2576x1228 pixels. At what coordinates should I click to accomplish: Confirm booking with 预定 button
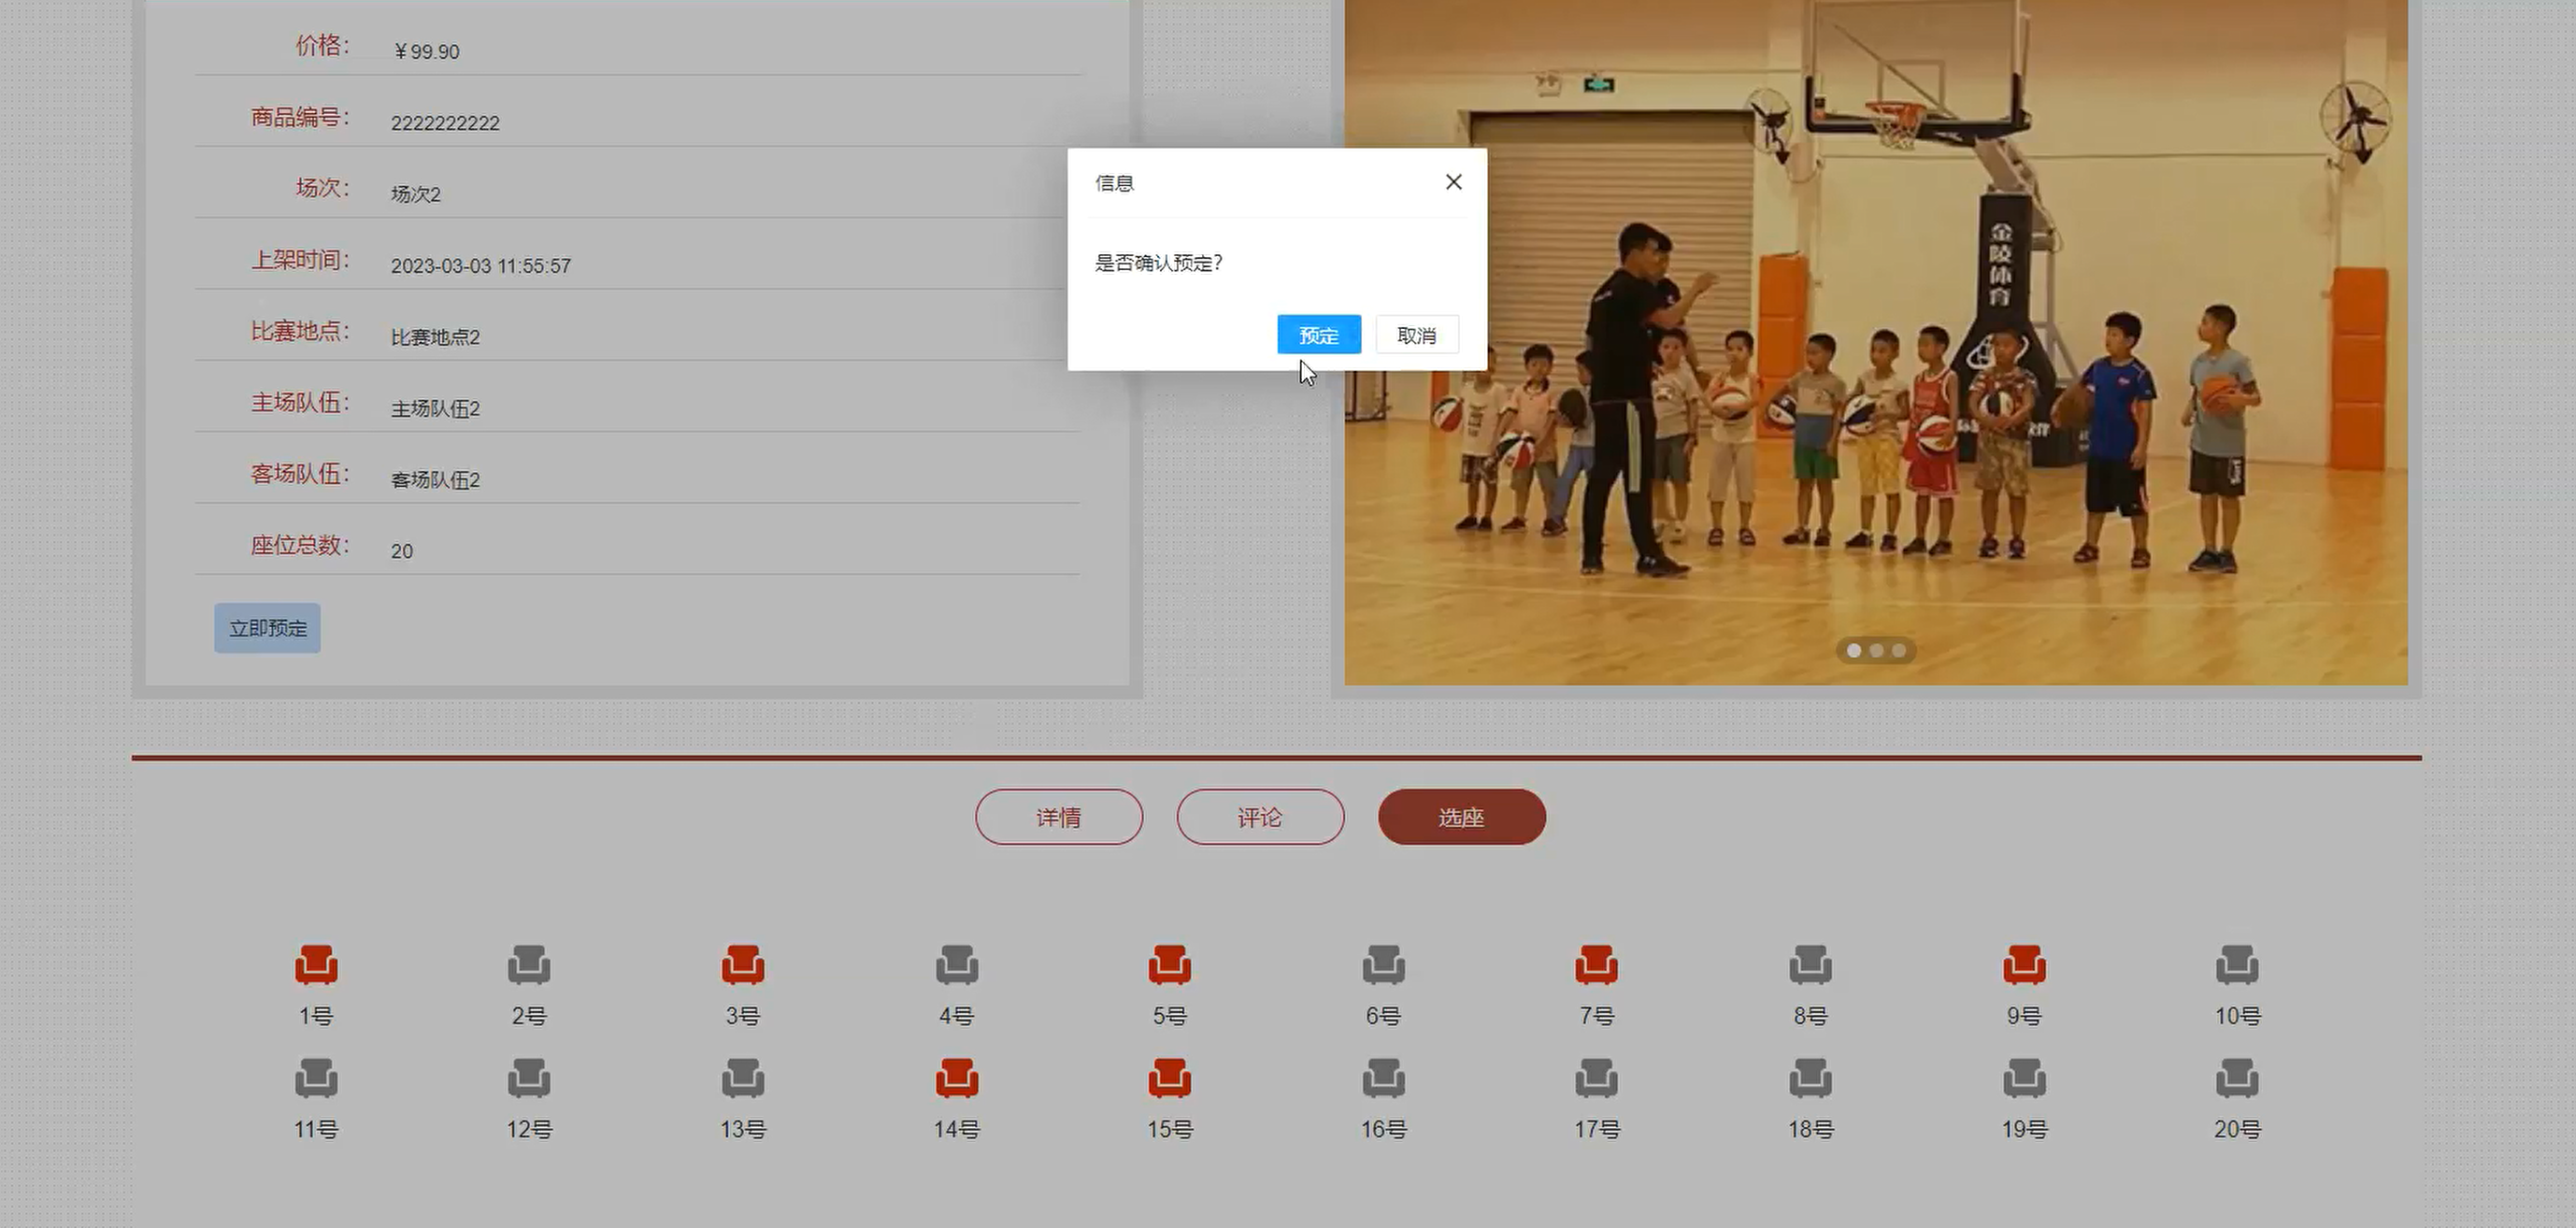tap(1319, 335)
